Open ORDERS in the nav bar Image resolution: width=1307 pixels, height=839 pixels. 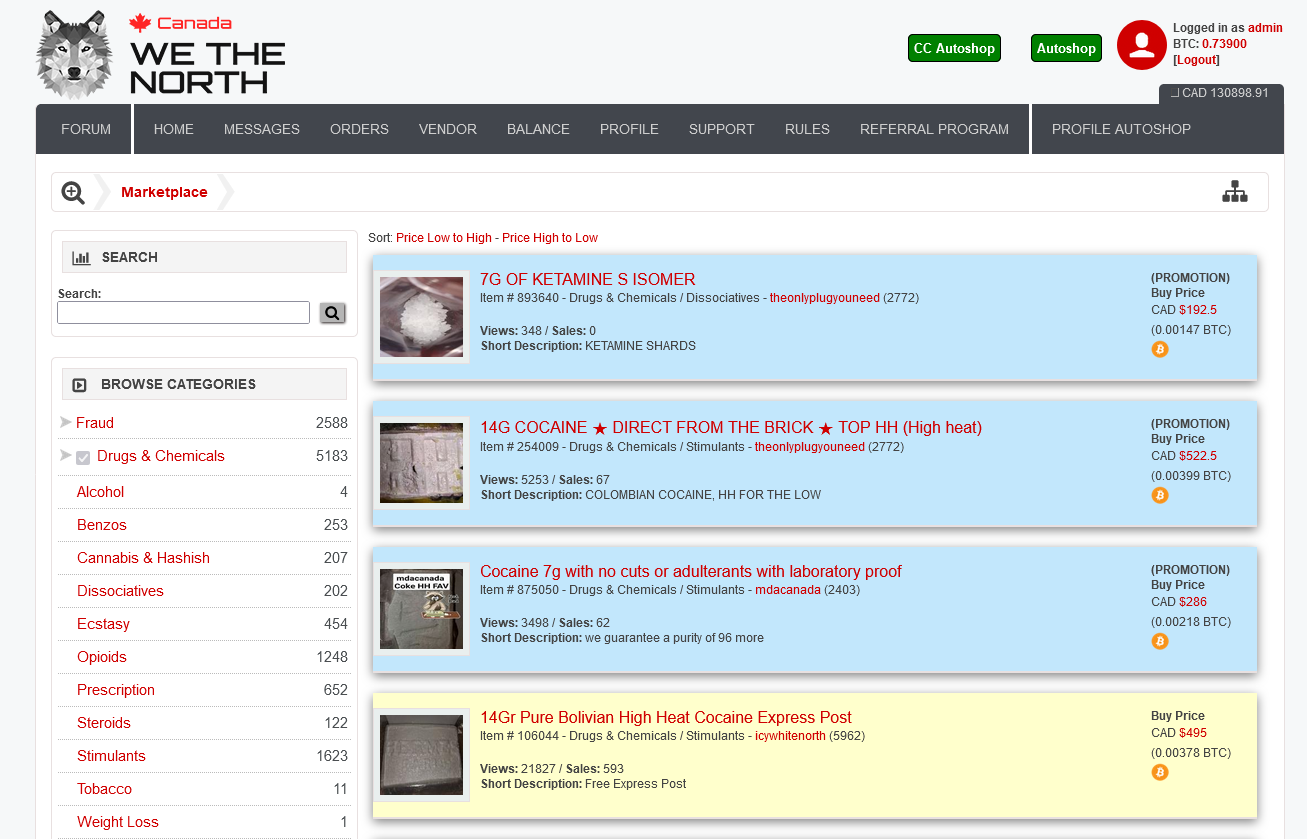tap(359, 129)
